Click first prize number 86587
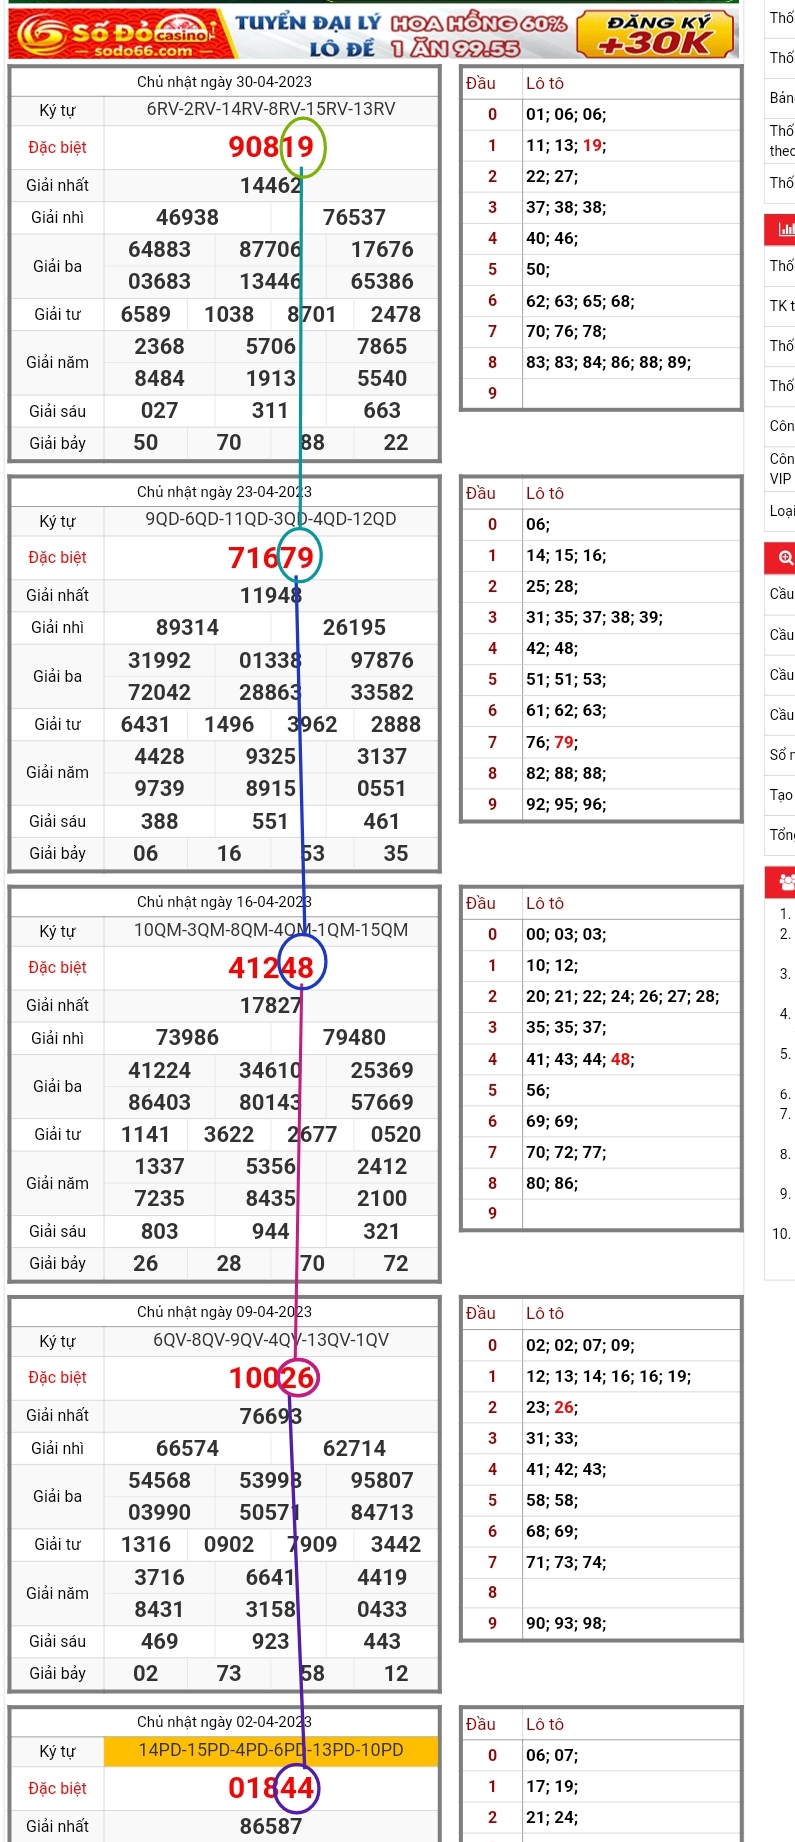This screenshot has width=795, height=1842. pos(271,1826)
